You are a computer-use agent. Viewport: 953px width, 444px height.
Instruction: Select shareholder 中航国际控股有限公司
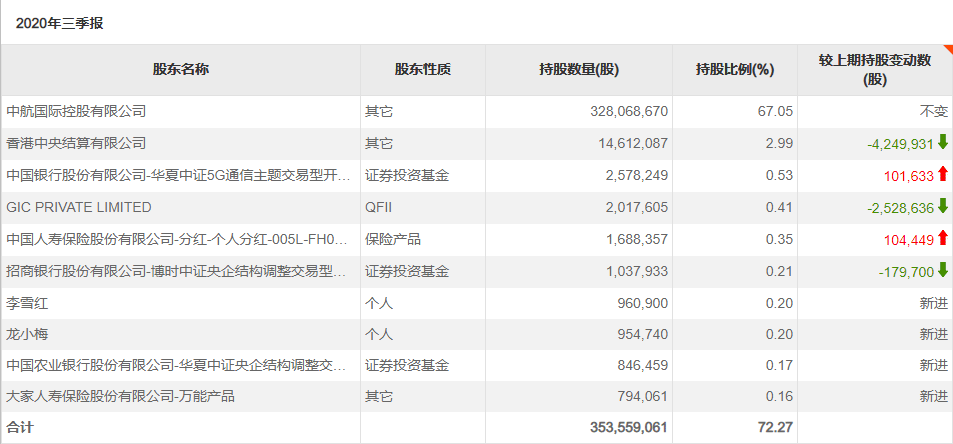(x=76, y=111)
